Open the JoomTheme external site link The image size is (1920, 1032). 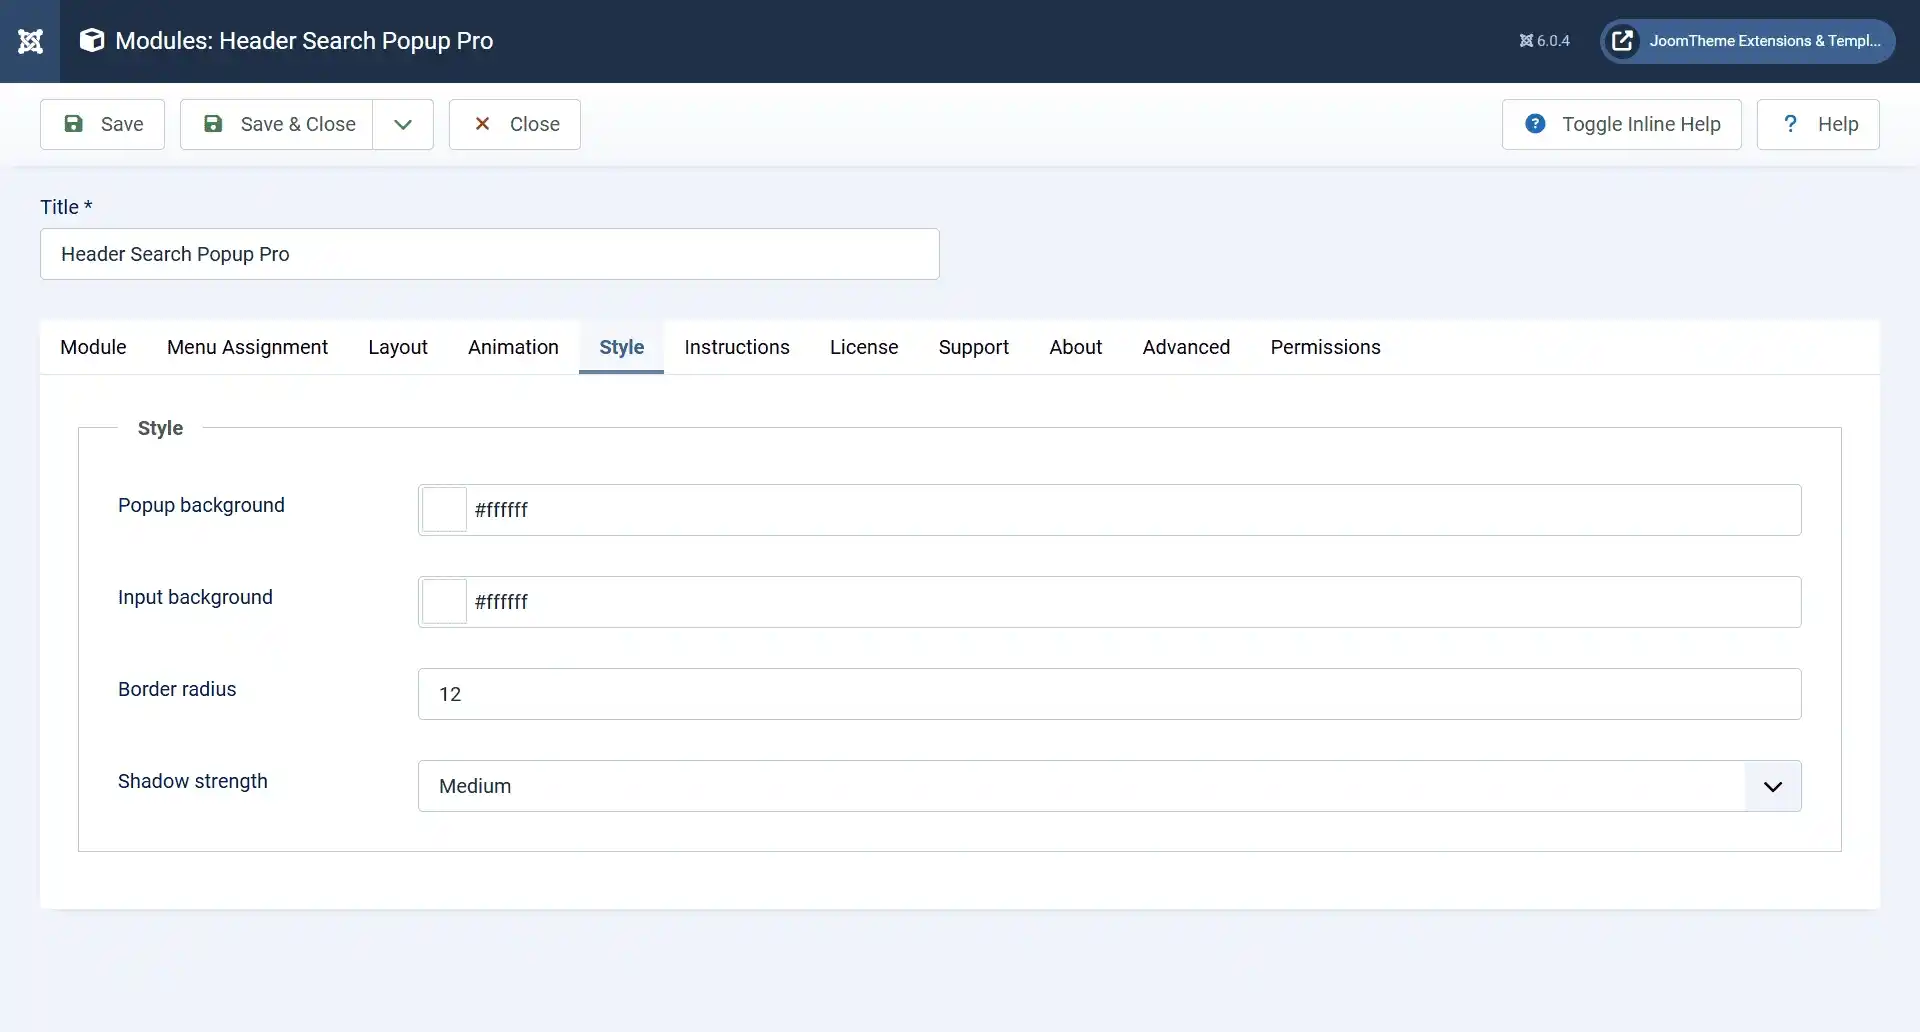pyautogui.click(x=1747, y=41)
